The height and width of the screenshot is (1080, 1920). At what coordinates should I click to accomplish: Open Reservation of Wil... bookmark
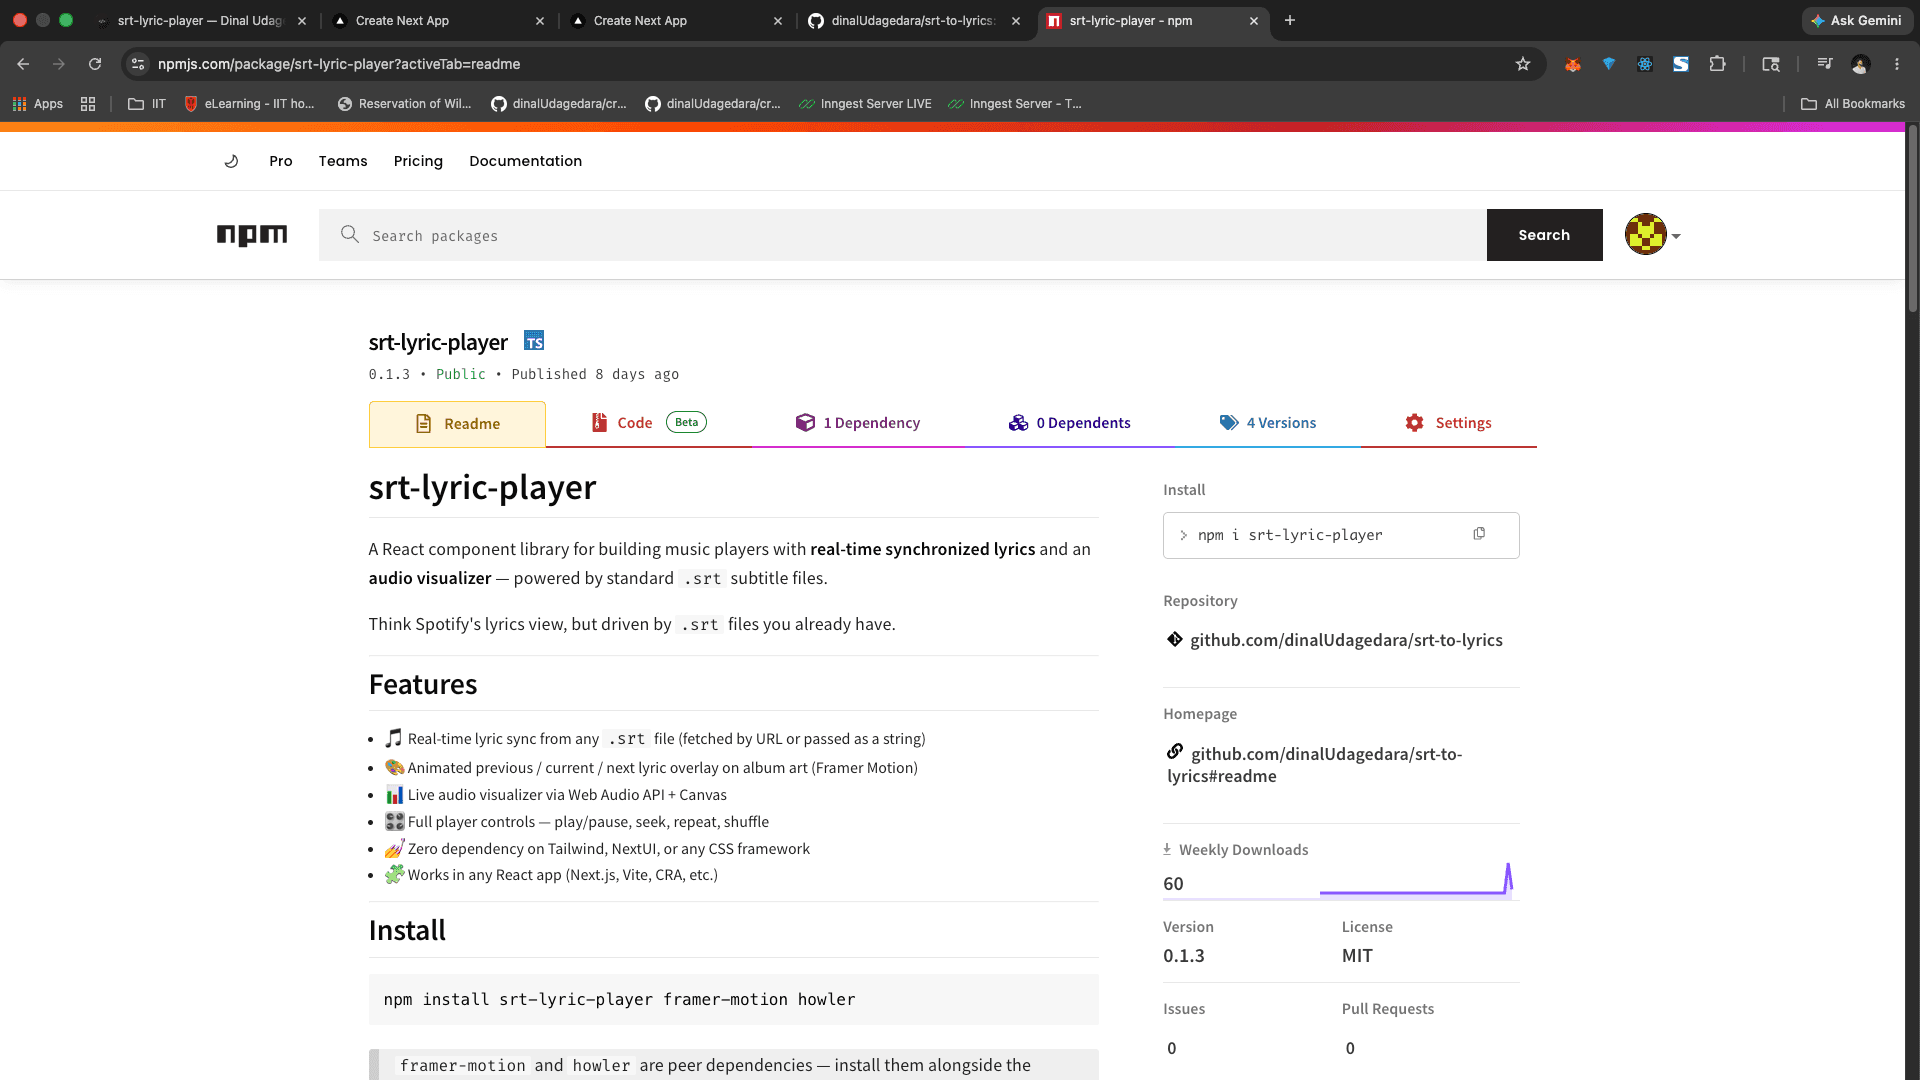click(x=404, y=104)
